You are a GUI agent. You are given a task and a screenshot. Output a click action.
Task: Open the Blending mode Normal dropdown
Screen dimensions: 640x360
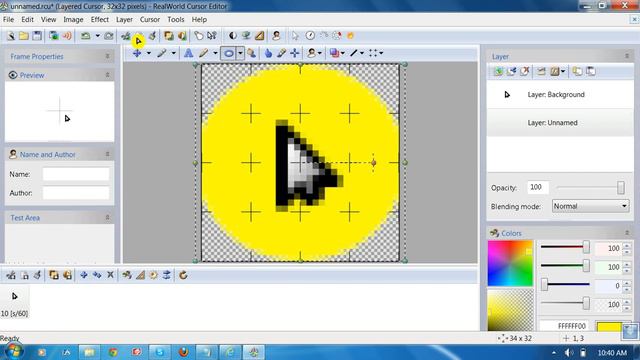coord(590,206)
